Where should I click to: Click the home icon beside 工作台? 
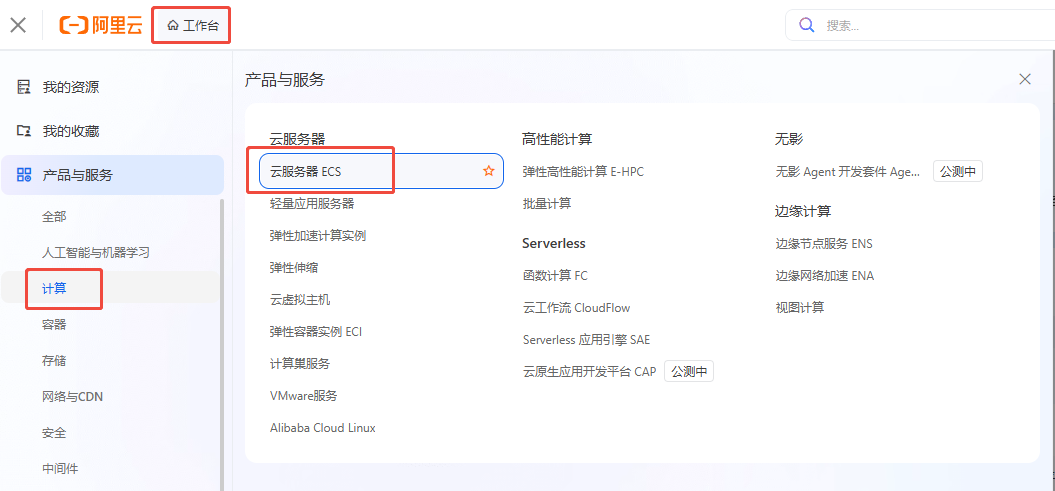(x=174, y=26)
